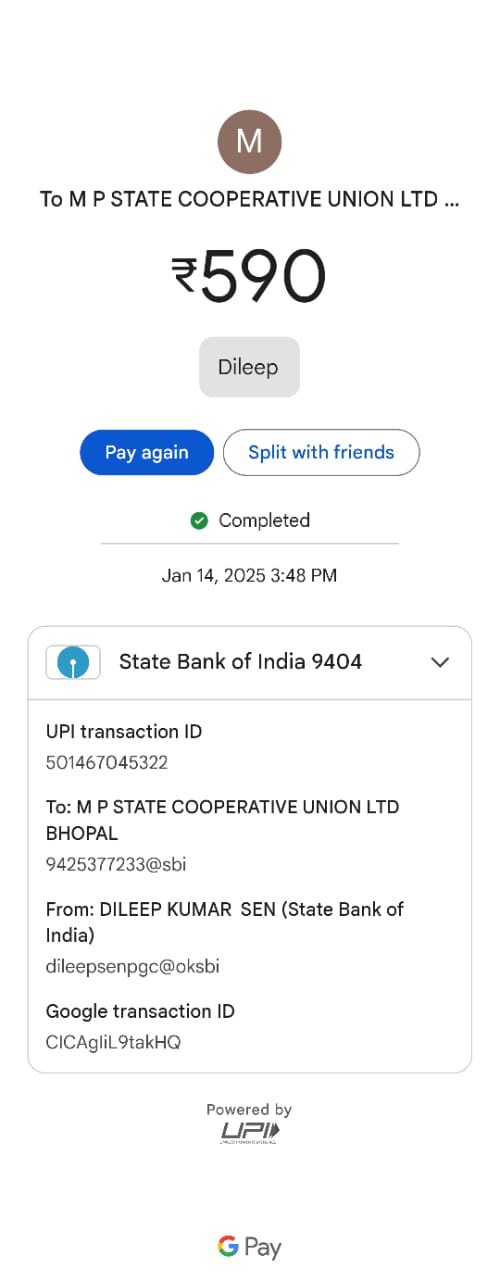Tap the UPI logo
500x1280 pixels.
tap(249, 1132)
